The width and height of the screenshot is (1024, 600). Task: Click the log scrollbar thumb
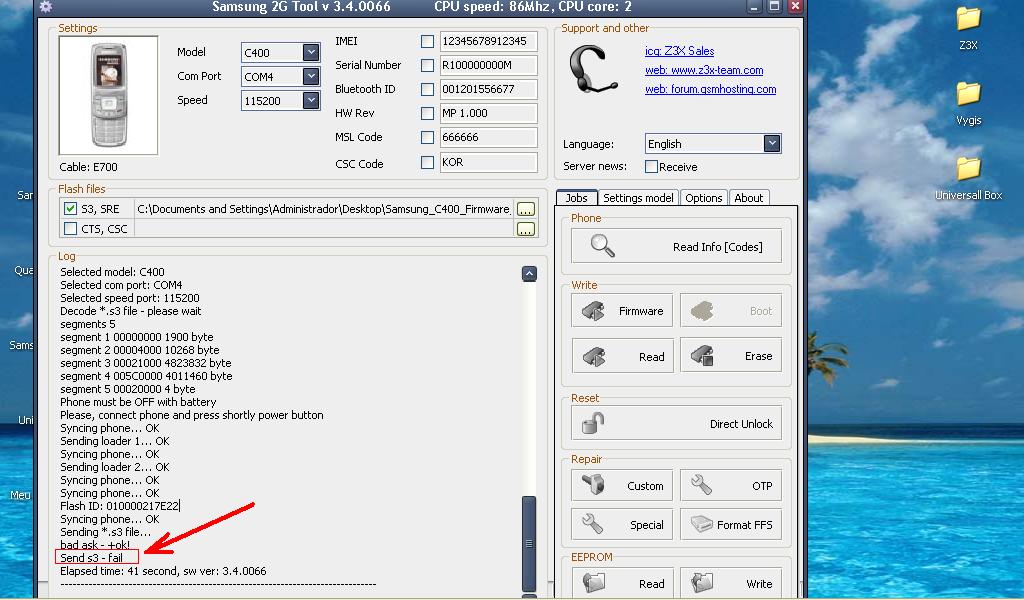(529, 543)
